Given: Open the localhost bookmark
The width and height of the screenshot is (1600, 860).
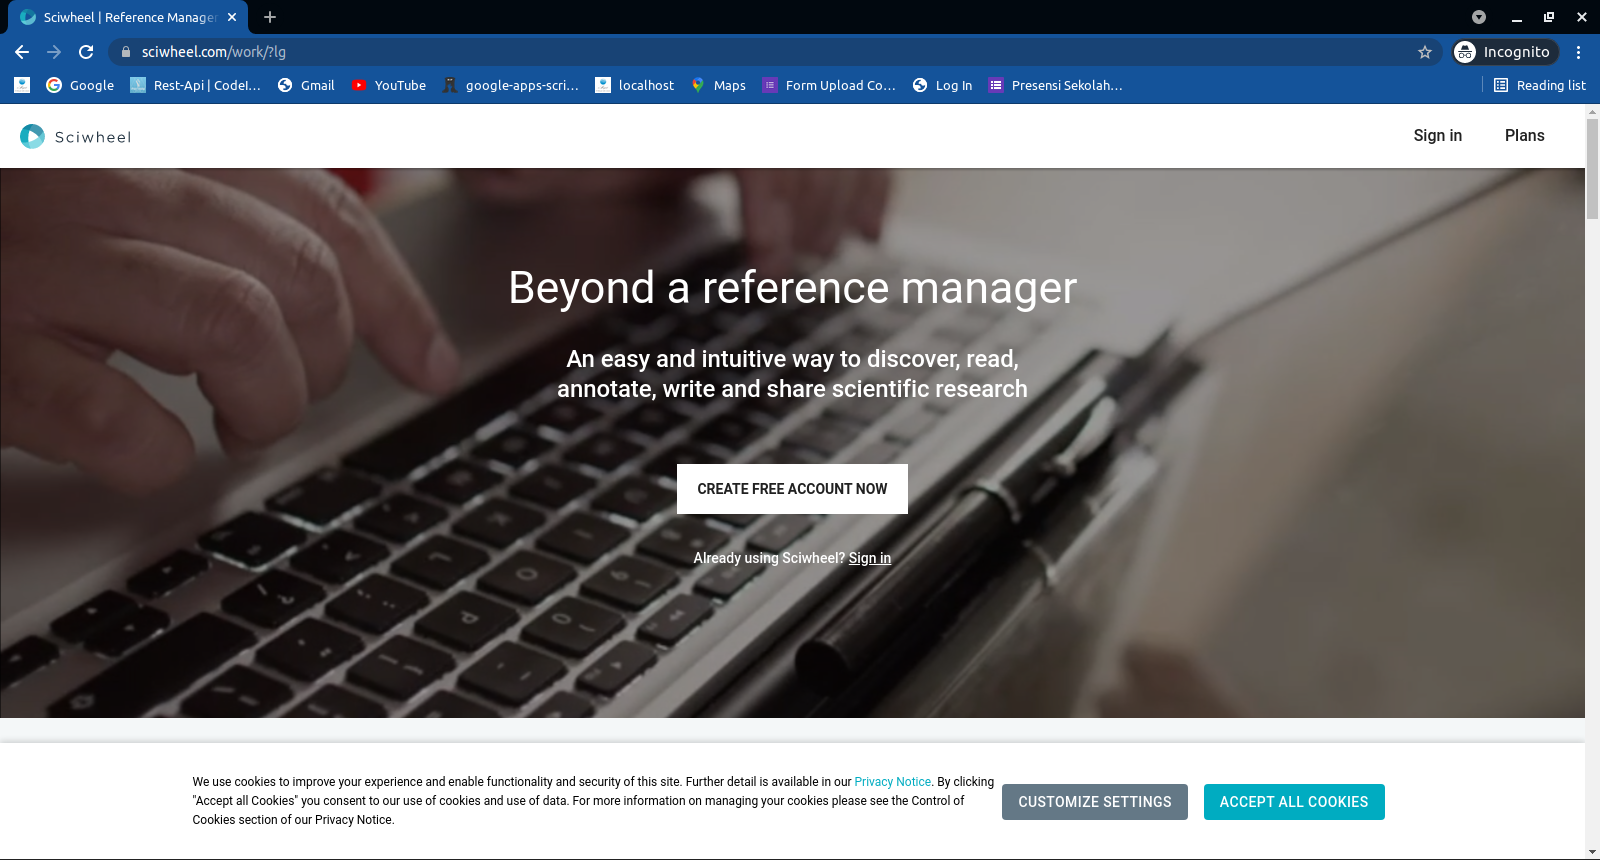Looking at the screenshot, I should pos(634,85).
